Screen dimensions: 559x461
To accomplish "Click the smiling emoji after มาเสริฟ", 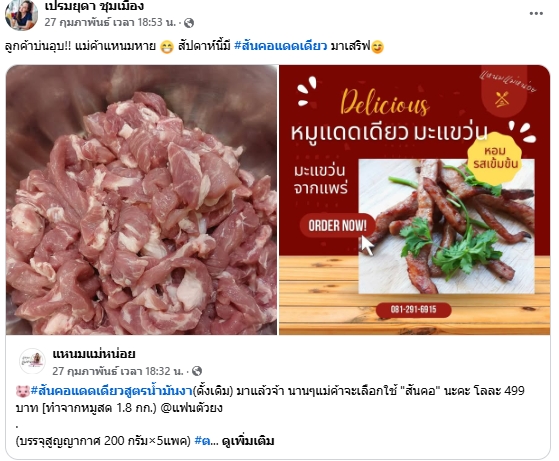I will 378,47.
